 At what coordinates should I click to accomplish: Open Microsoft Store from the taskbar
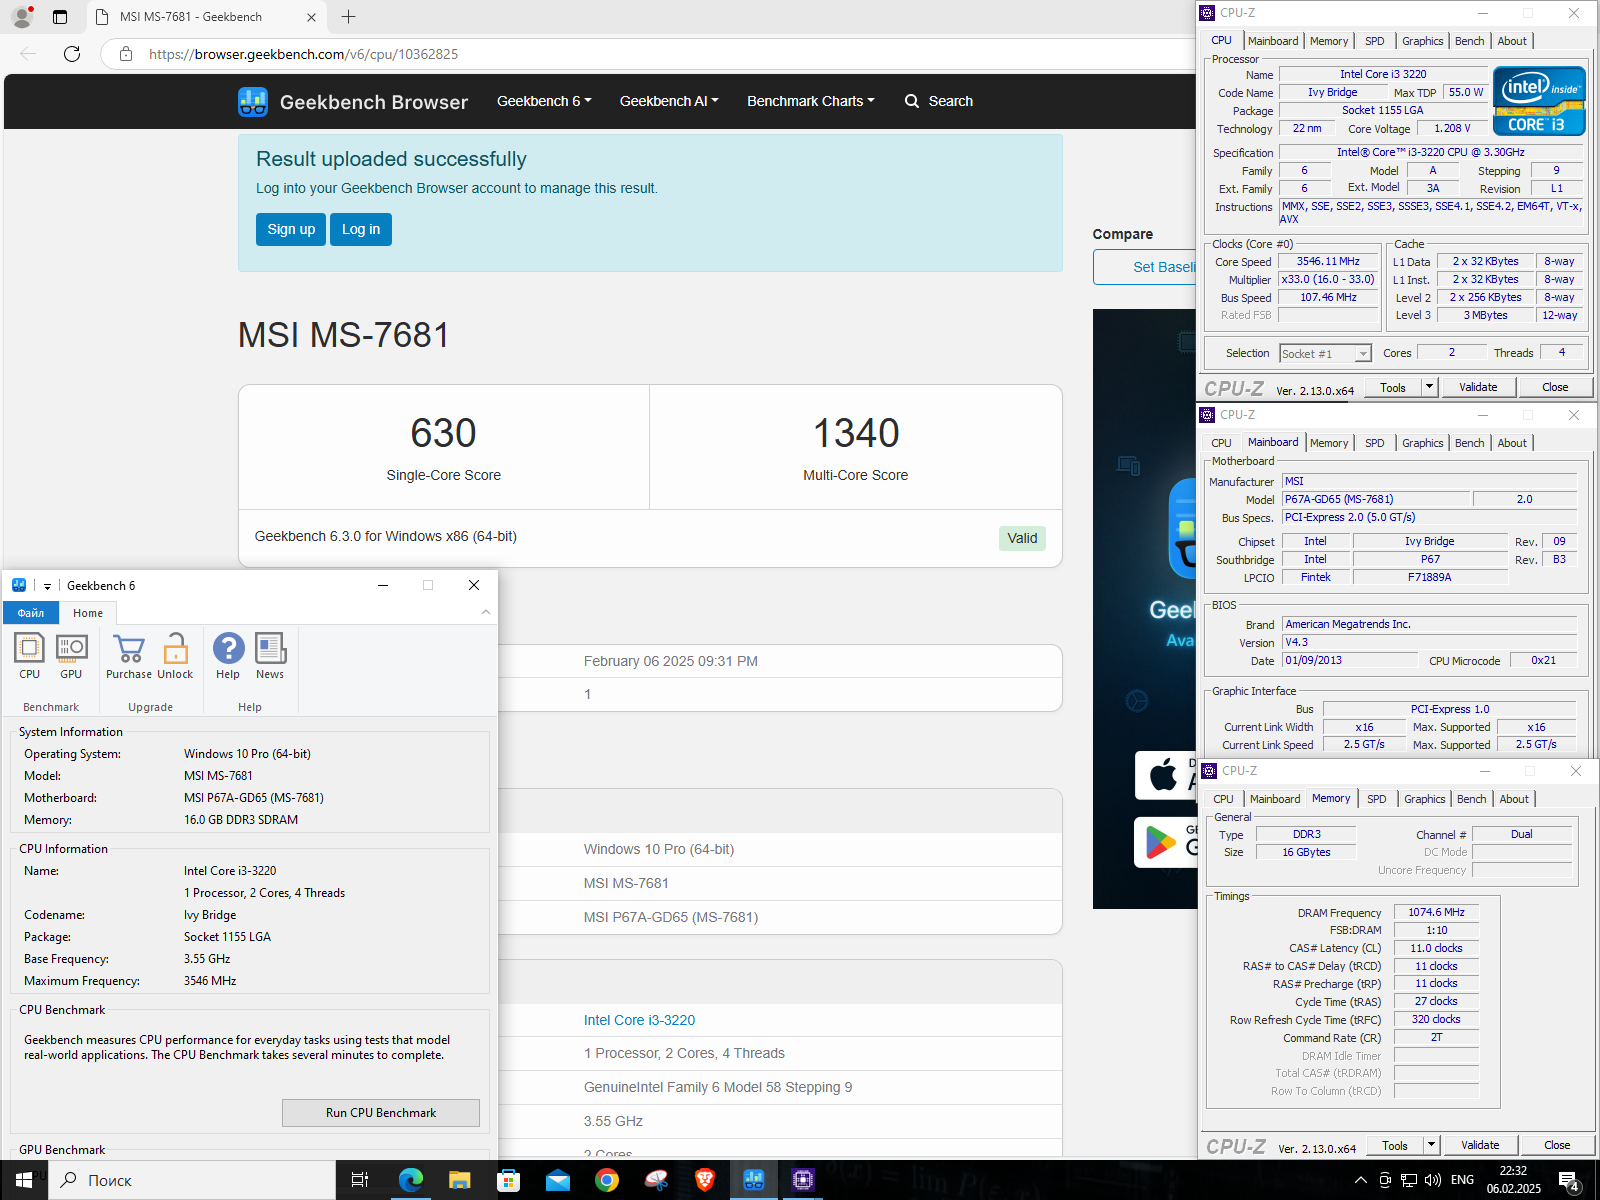click(x=508, y=1180)
